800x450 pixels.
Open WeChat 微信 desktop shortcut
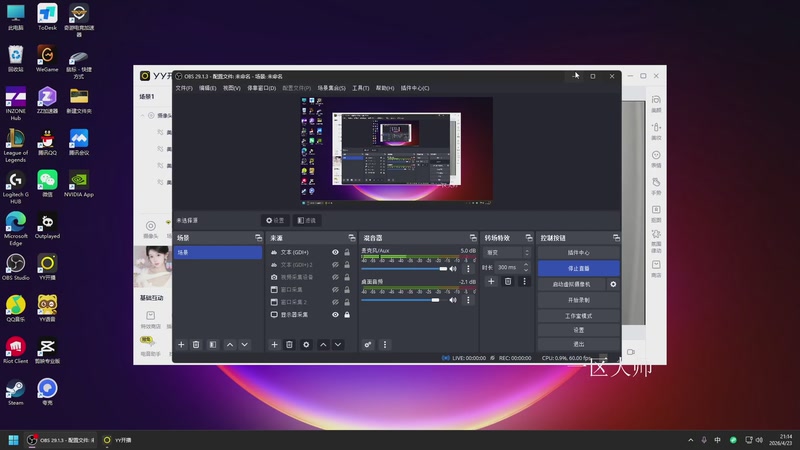47,181
